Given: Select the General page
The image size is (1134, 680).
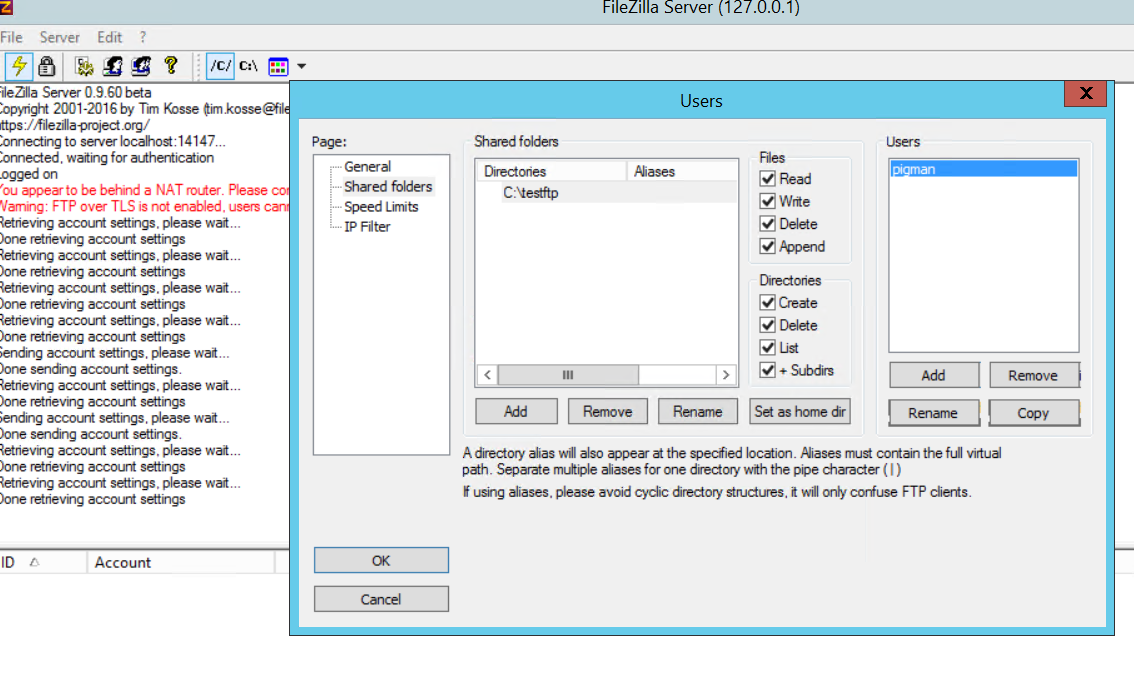Looking at the screenshot, I should [367, 166].
